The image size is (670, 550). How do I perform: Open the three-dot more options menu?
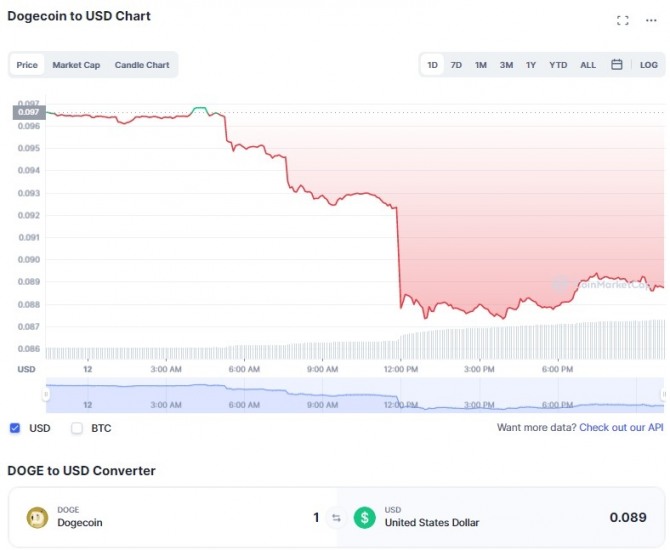(x=651, y=20)
